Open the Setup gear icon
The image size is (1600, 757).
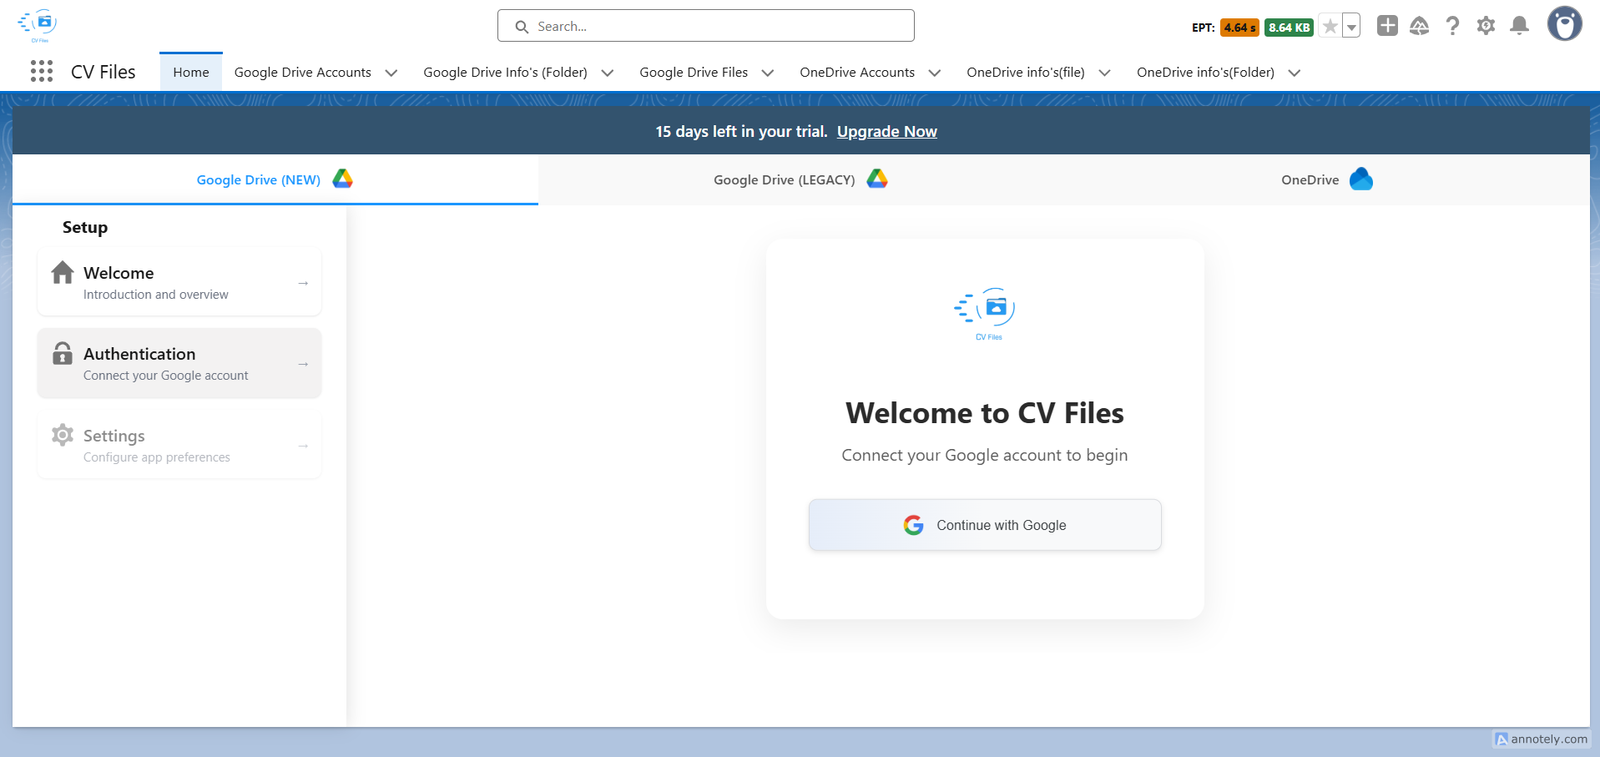coord(1486,26)
